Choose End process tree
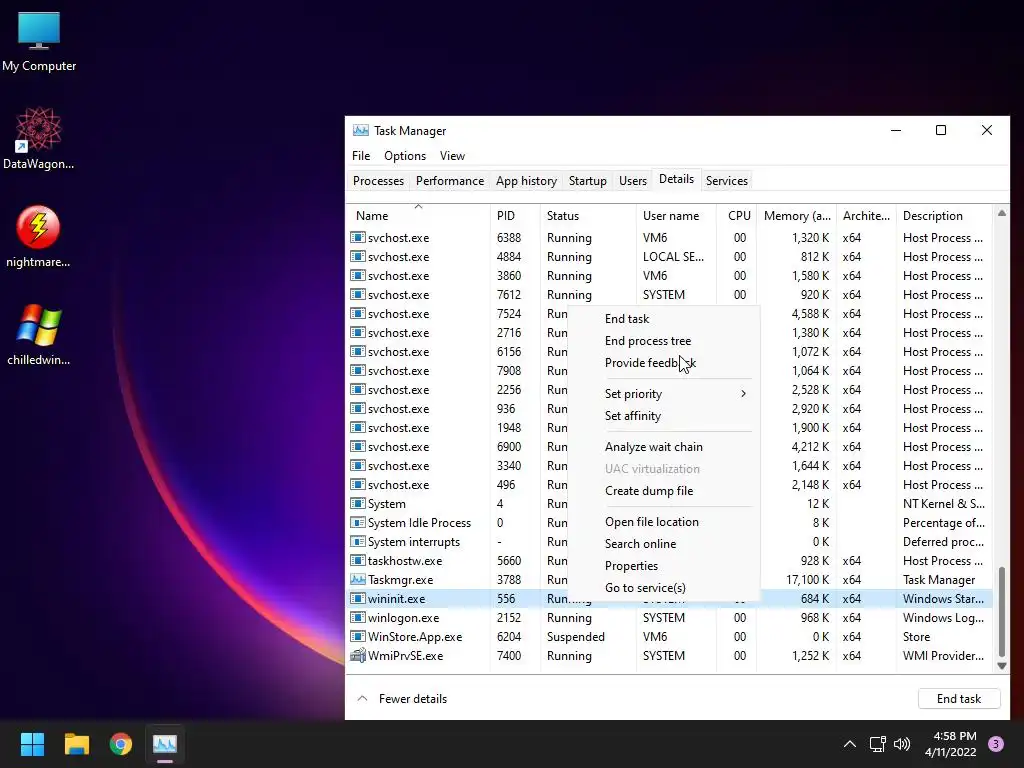The width and height of the screenshot is (1024, 768). pyautogui.click(x=664, y=341)
